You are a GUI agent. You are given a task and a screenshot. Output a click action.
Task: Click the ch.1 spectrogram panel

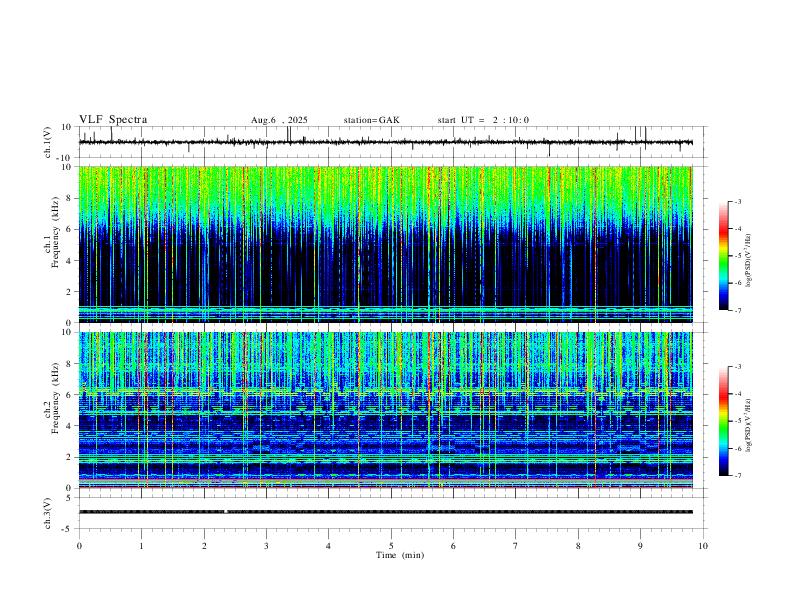pyautogui.click(x=385, y=244)
